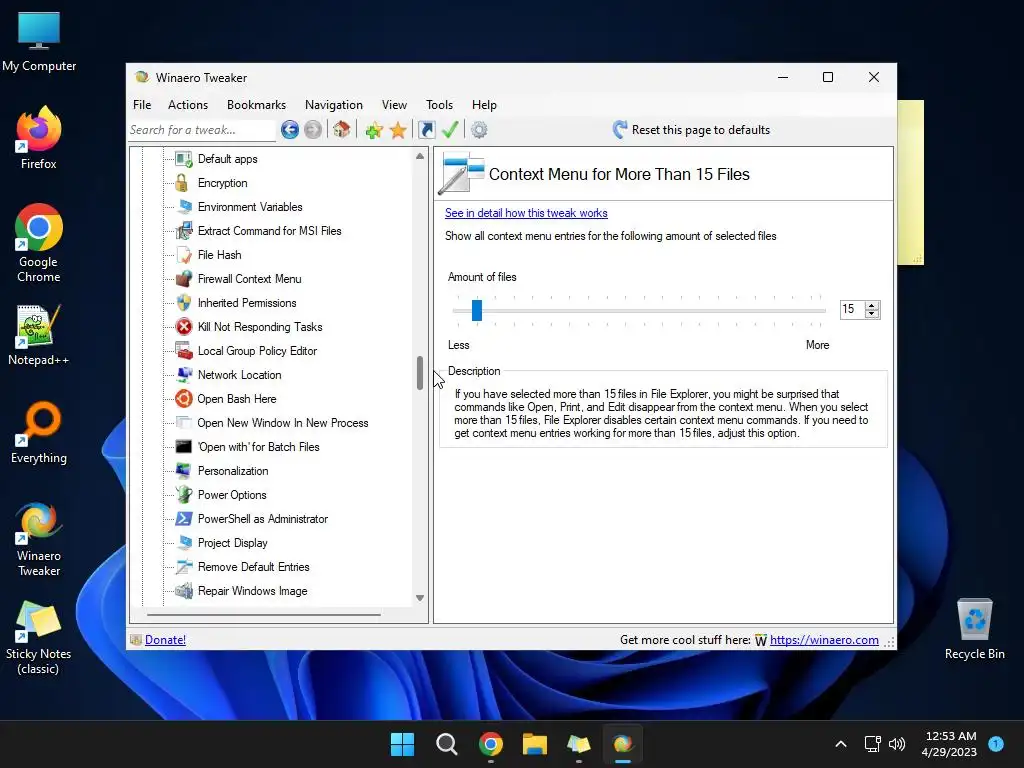Screen dimensions: 1024x768
Task: Click the Search for a tweak field
Action: tap(202, 130)
